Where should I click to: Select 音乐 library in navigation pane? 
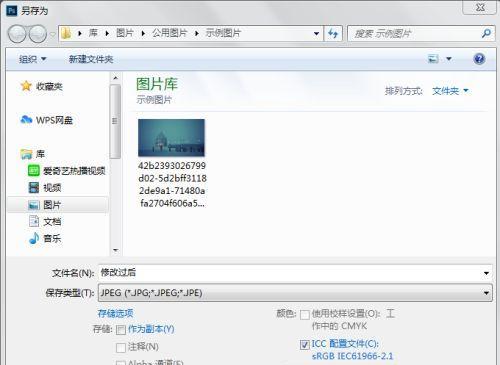52,238
